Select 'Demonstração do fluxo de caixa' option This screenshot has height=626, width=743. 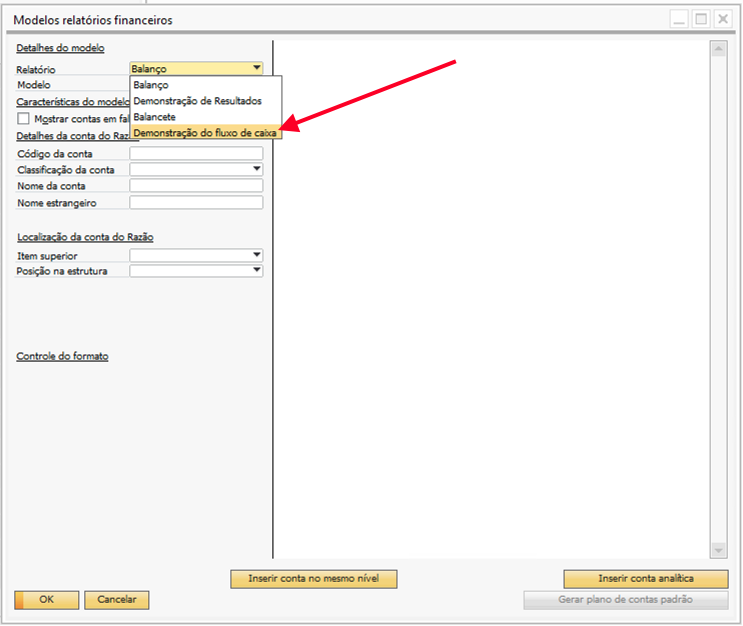(x=206, y=132)
